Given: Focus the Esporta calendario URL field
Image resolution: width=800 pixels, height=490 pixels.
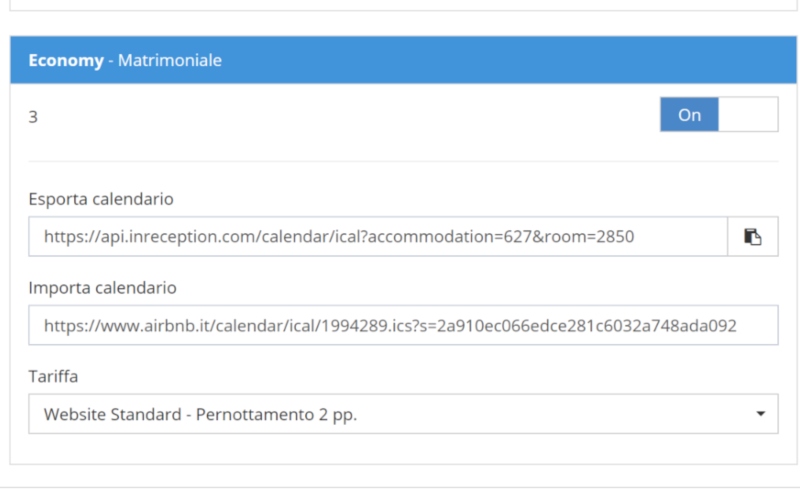Looking at the screenshot, I should click(x=378, y=236).
